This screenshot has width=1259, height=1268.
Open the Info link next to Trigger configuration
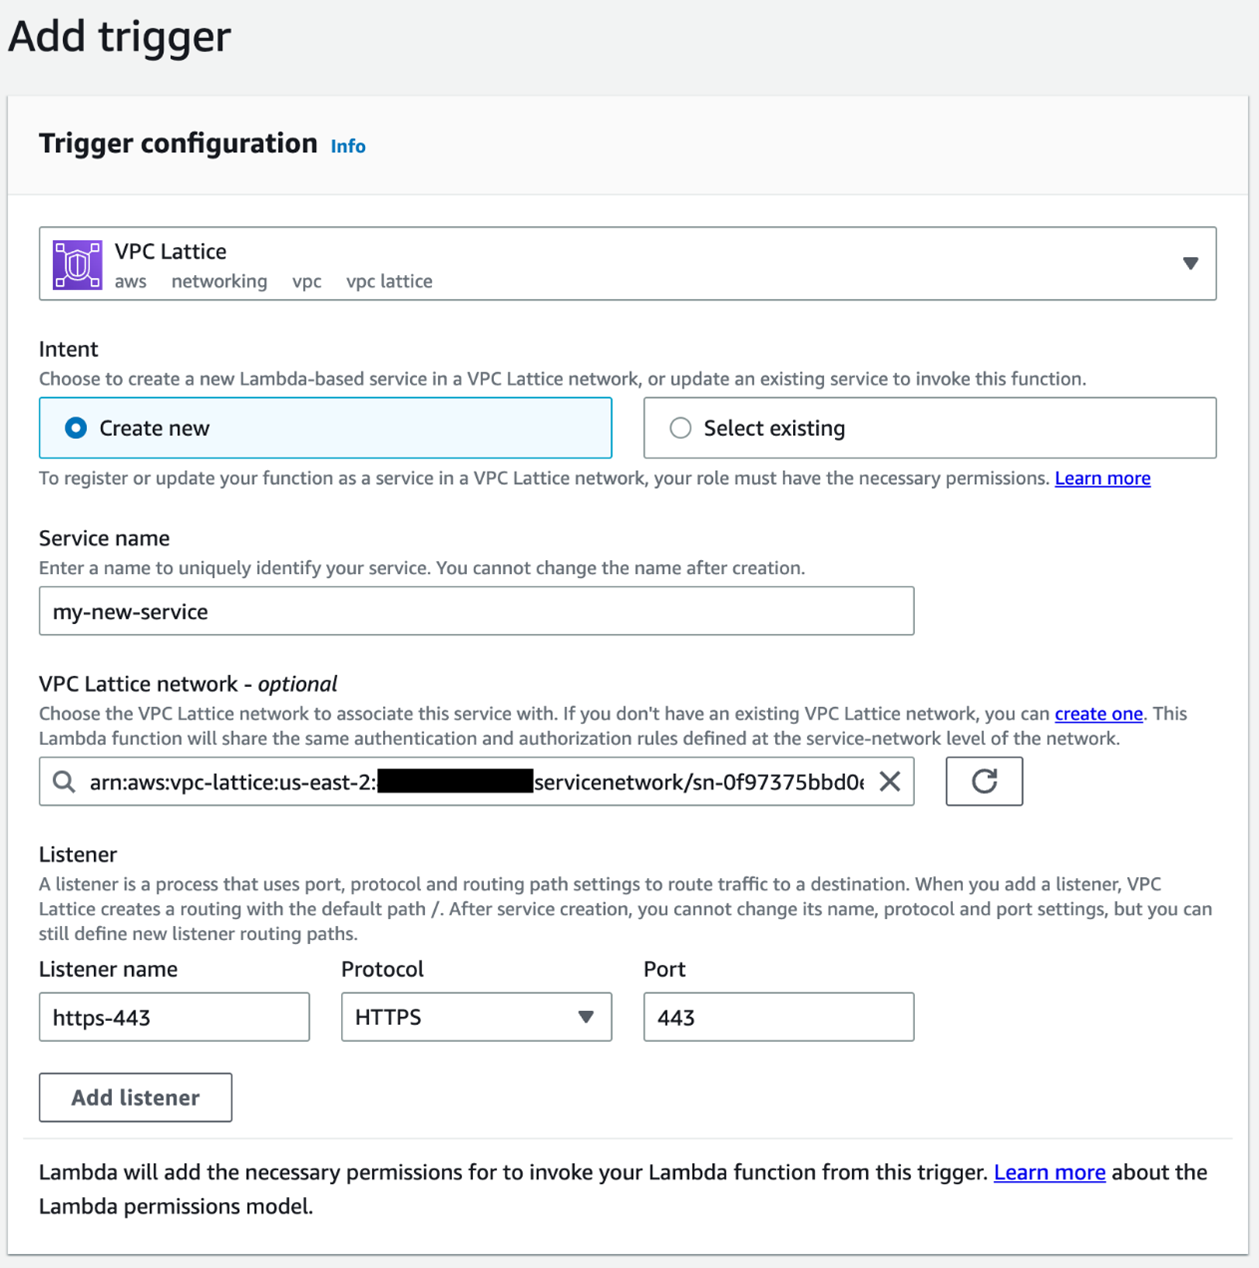coord(348,146)
